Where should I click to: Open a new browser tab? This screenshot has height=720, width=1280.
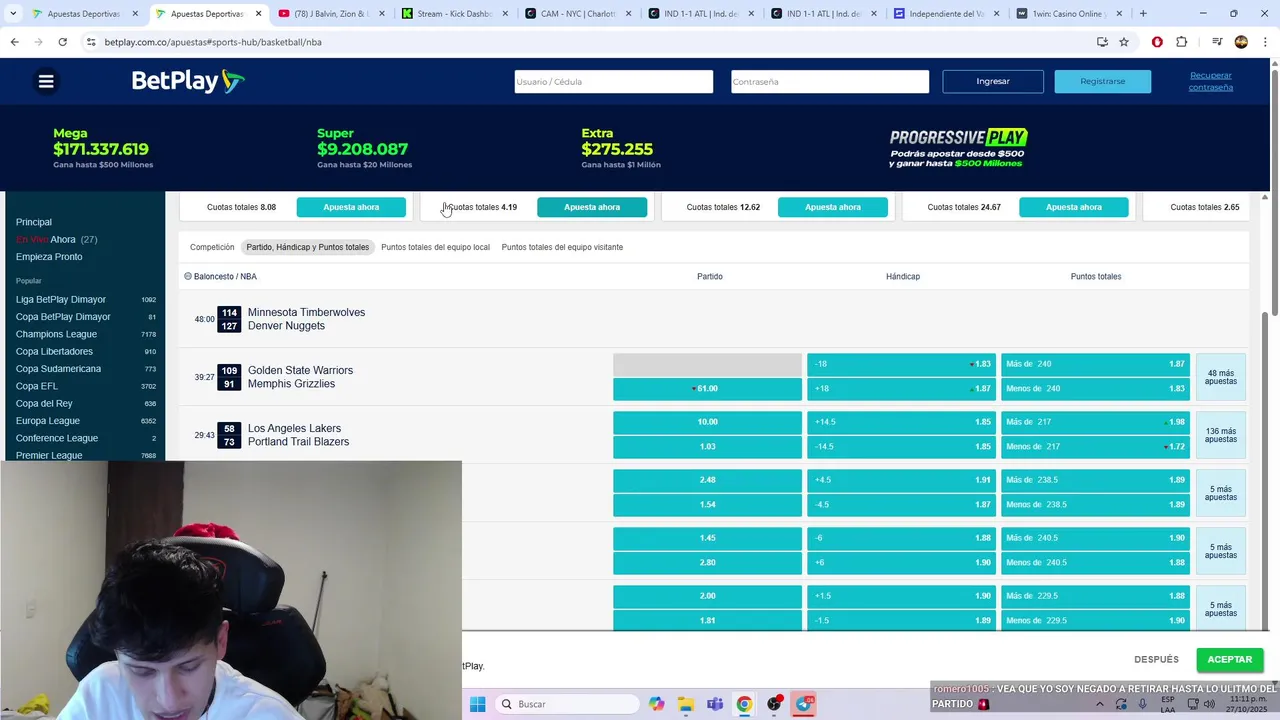(x=1143, y=14)
